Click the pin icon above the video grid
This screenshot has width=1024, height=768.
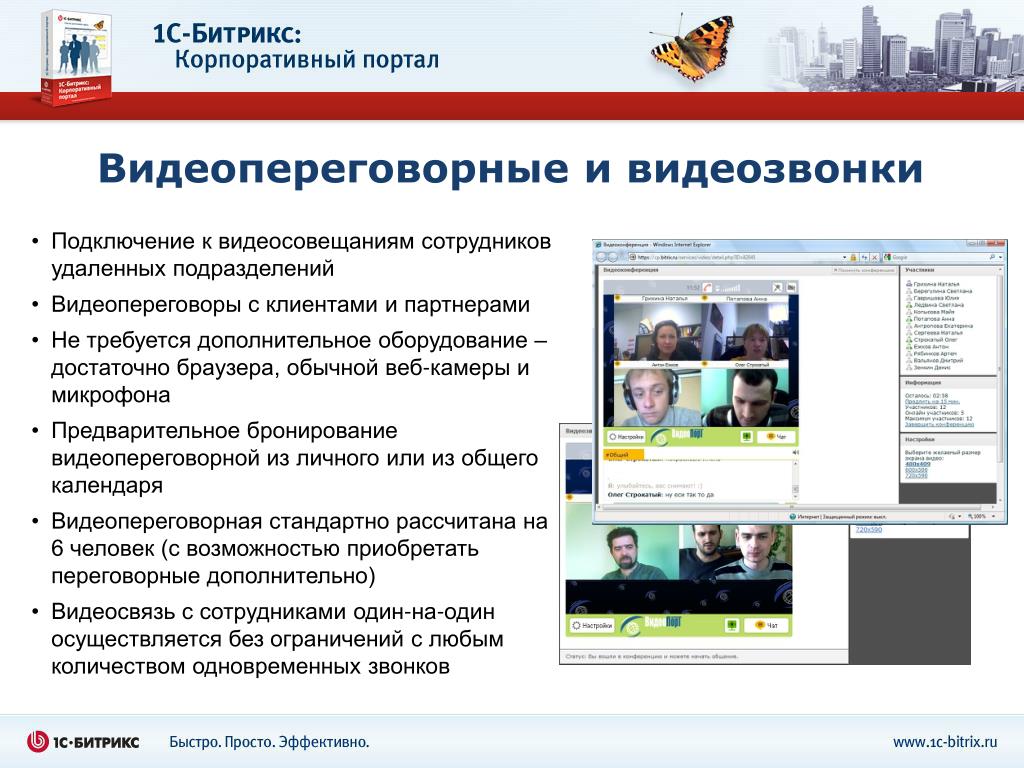(777, 287)
